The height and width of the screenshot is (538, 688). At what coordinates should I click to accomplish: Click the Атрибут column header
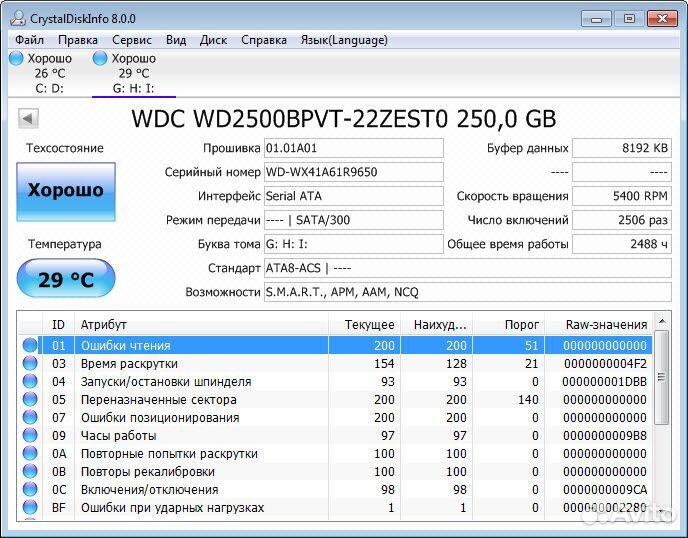201,325
